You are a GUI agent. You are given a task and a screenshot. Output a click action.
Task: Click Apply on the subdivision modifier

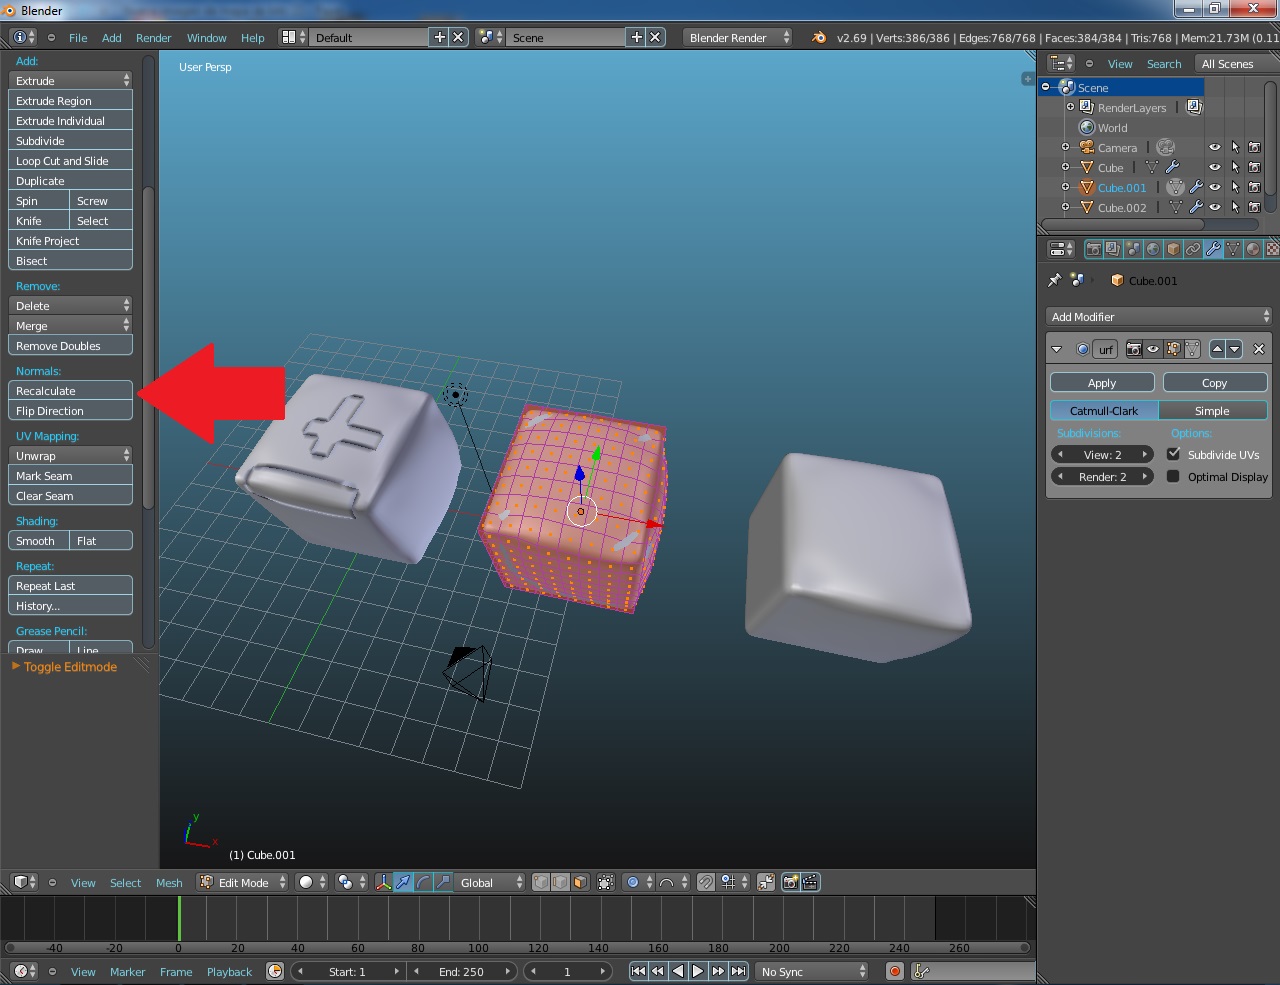1102,383
